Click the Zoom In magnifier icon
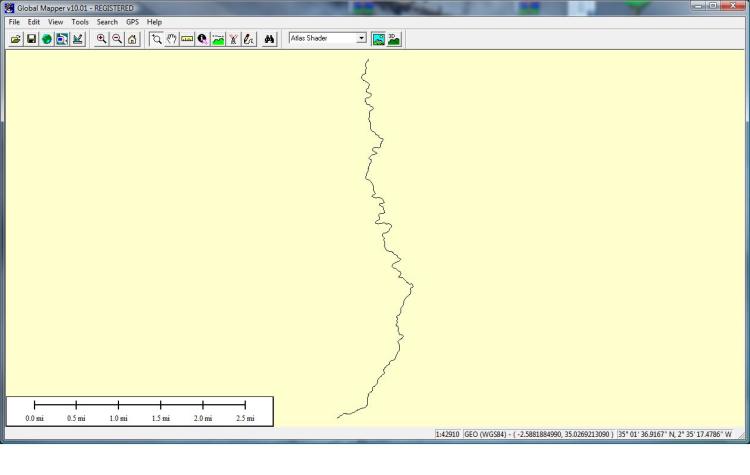Screen dimensions: 750x475 102,38
